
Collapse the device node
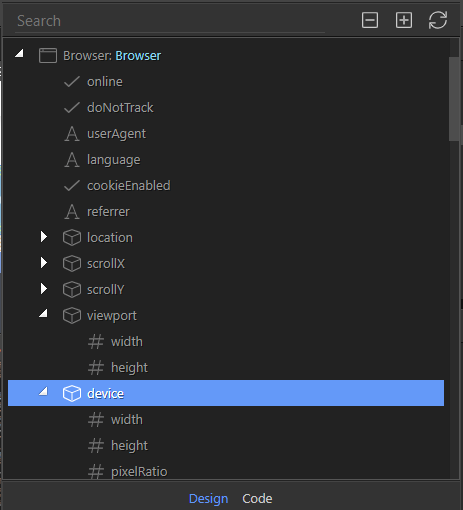[43, 391]
